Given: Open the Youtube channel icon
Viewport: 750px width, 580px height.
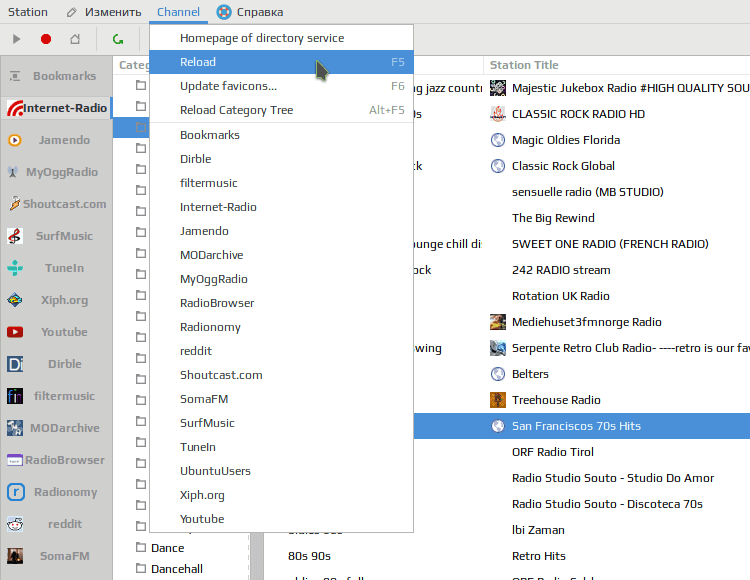Looking at the screenshot, I should (15, 332).
